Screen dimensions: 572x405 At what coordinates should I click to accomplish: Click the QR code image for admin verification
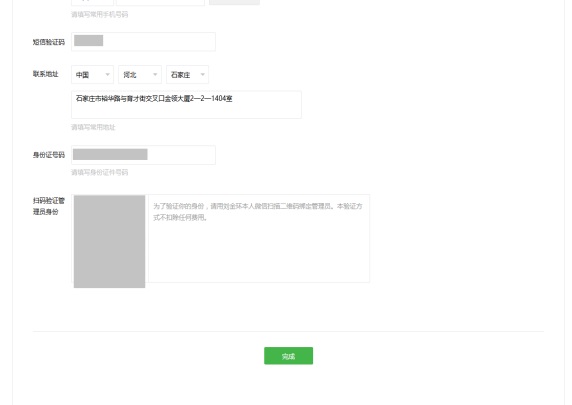109,242
